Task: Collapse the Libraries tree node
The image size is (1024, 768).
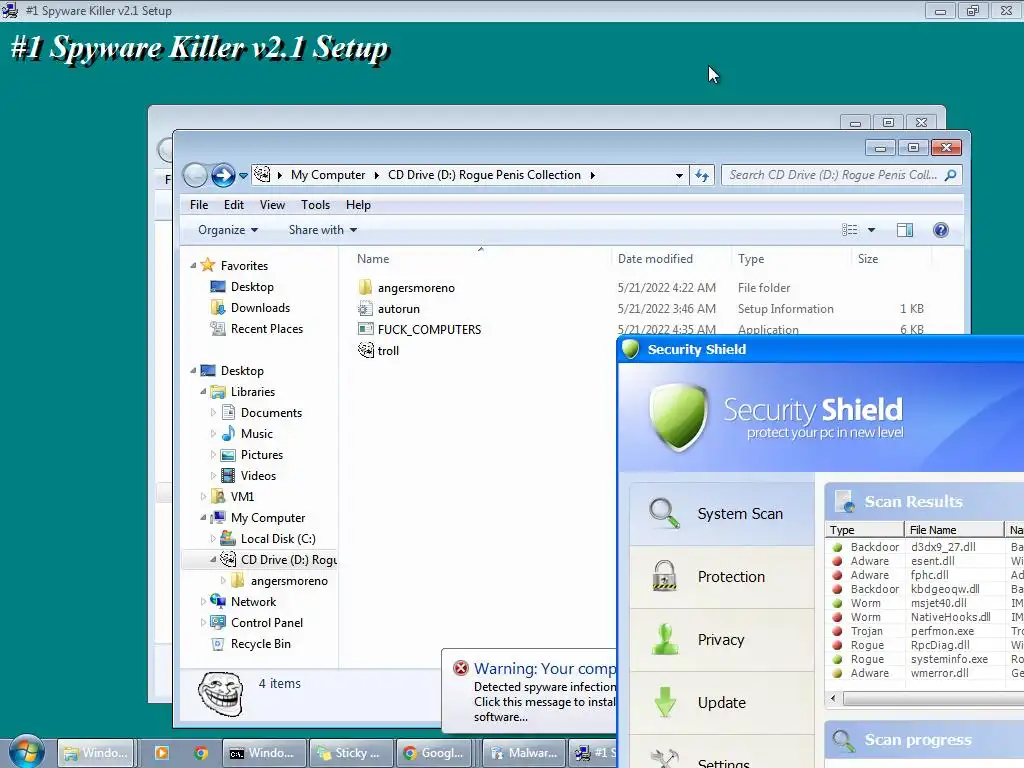Action: tap(203, 391)
